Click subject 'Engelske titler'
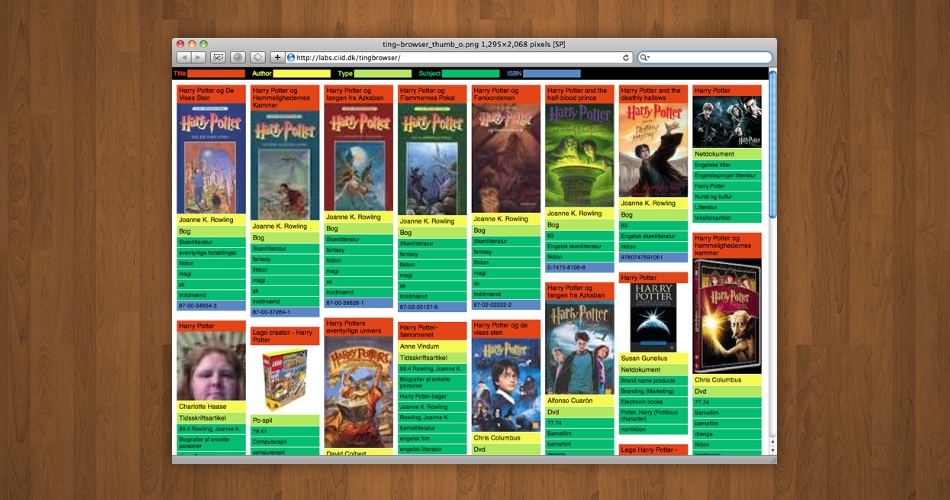 tap(727, 165)
